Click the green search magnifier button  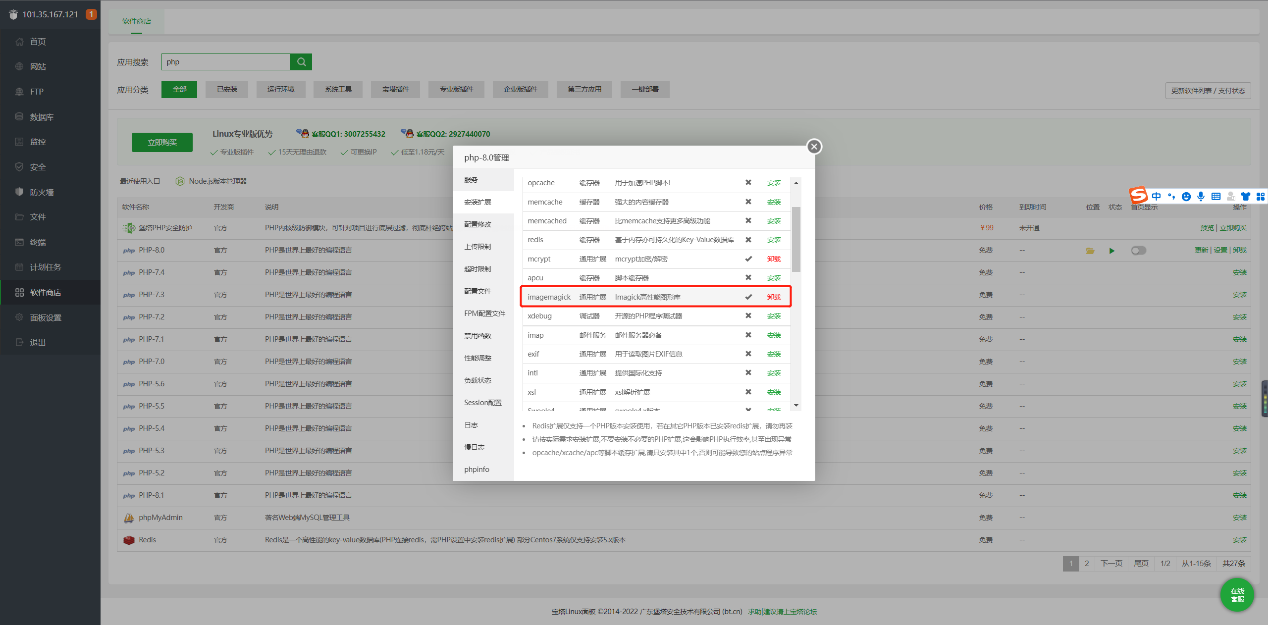[x=301, y=62]
